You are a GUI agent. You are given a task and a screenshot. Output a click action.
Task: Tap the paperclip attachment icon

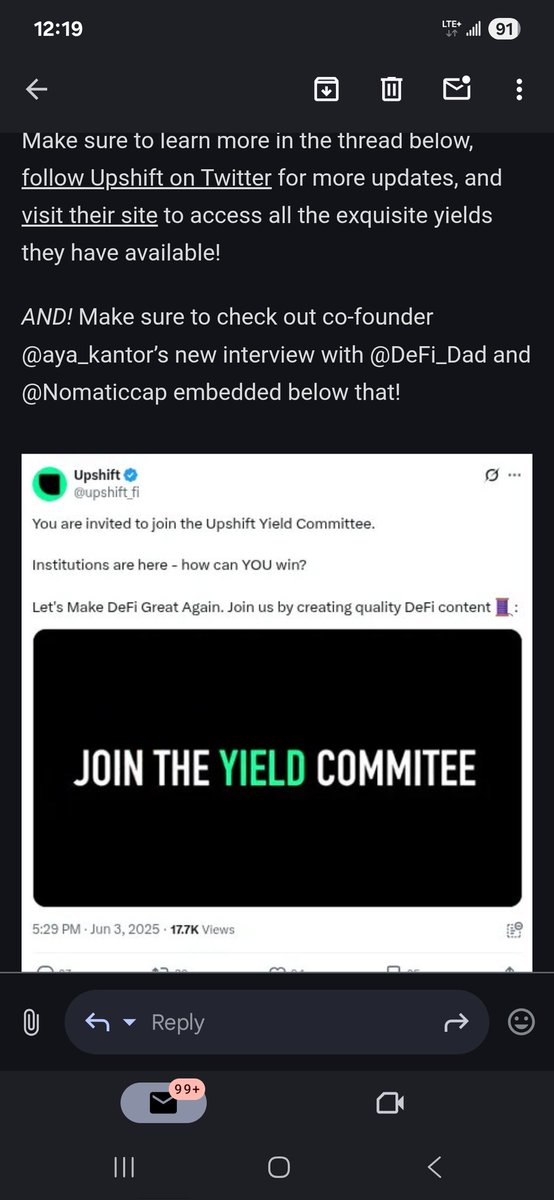tap(31, 1022)
